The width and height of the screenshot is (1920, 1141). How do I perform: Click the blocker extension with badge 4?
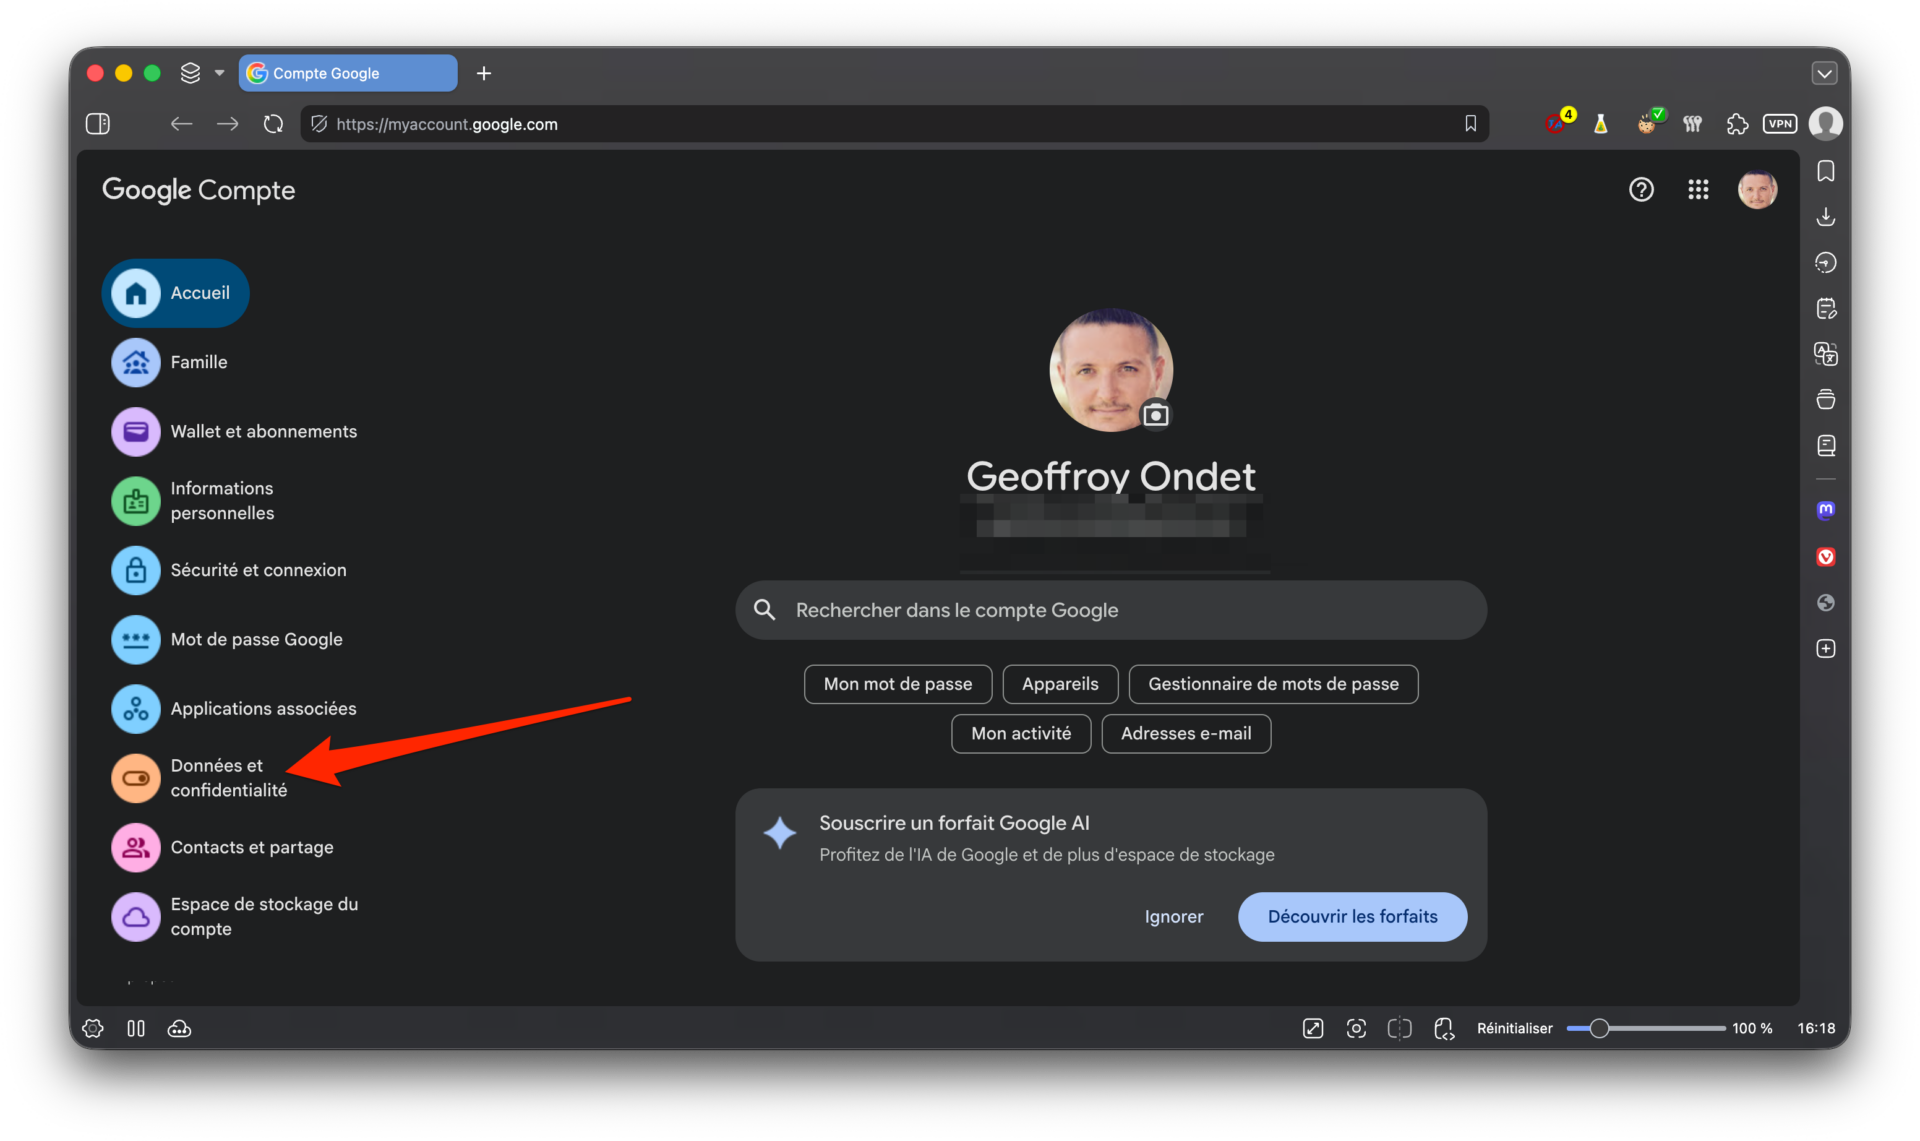click(x=1558, y=123)
